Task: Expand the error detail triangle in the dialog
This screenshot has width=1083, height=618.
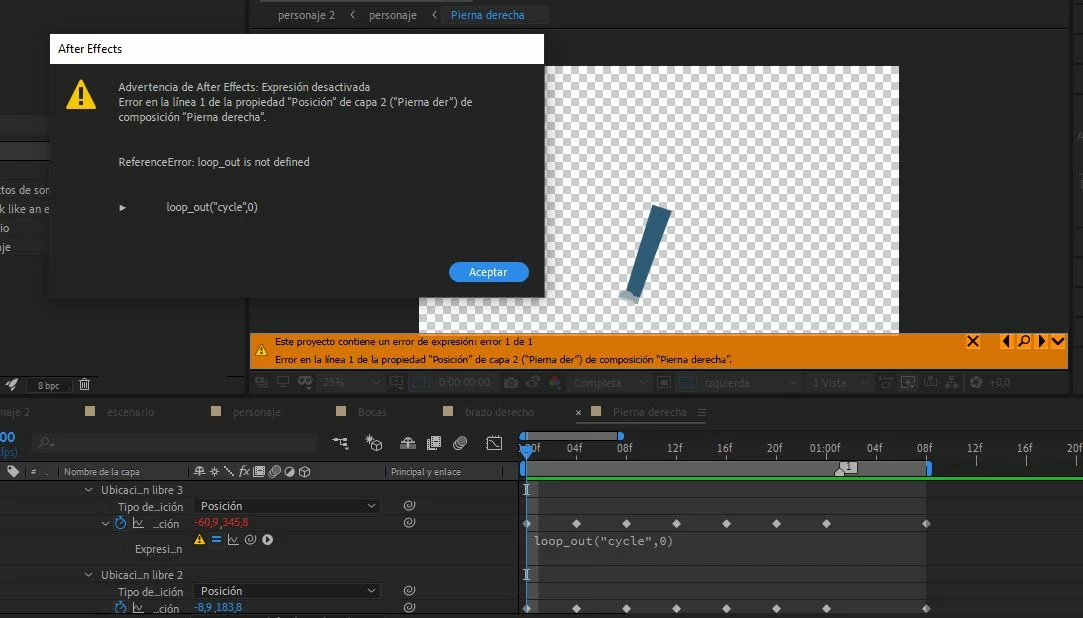Action: click(x=122, y=207)
